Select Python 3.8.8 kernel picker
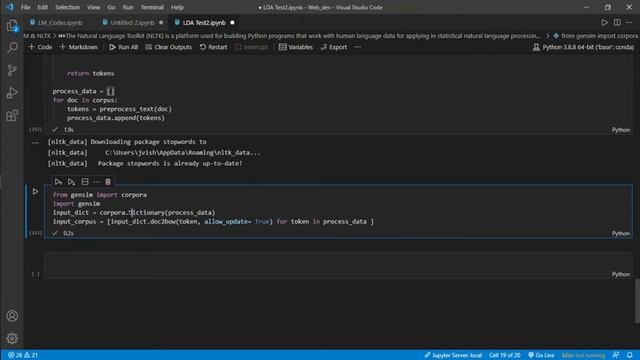Viewport: 640px width, 360px height. (583, 47)
